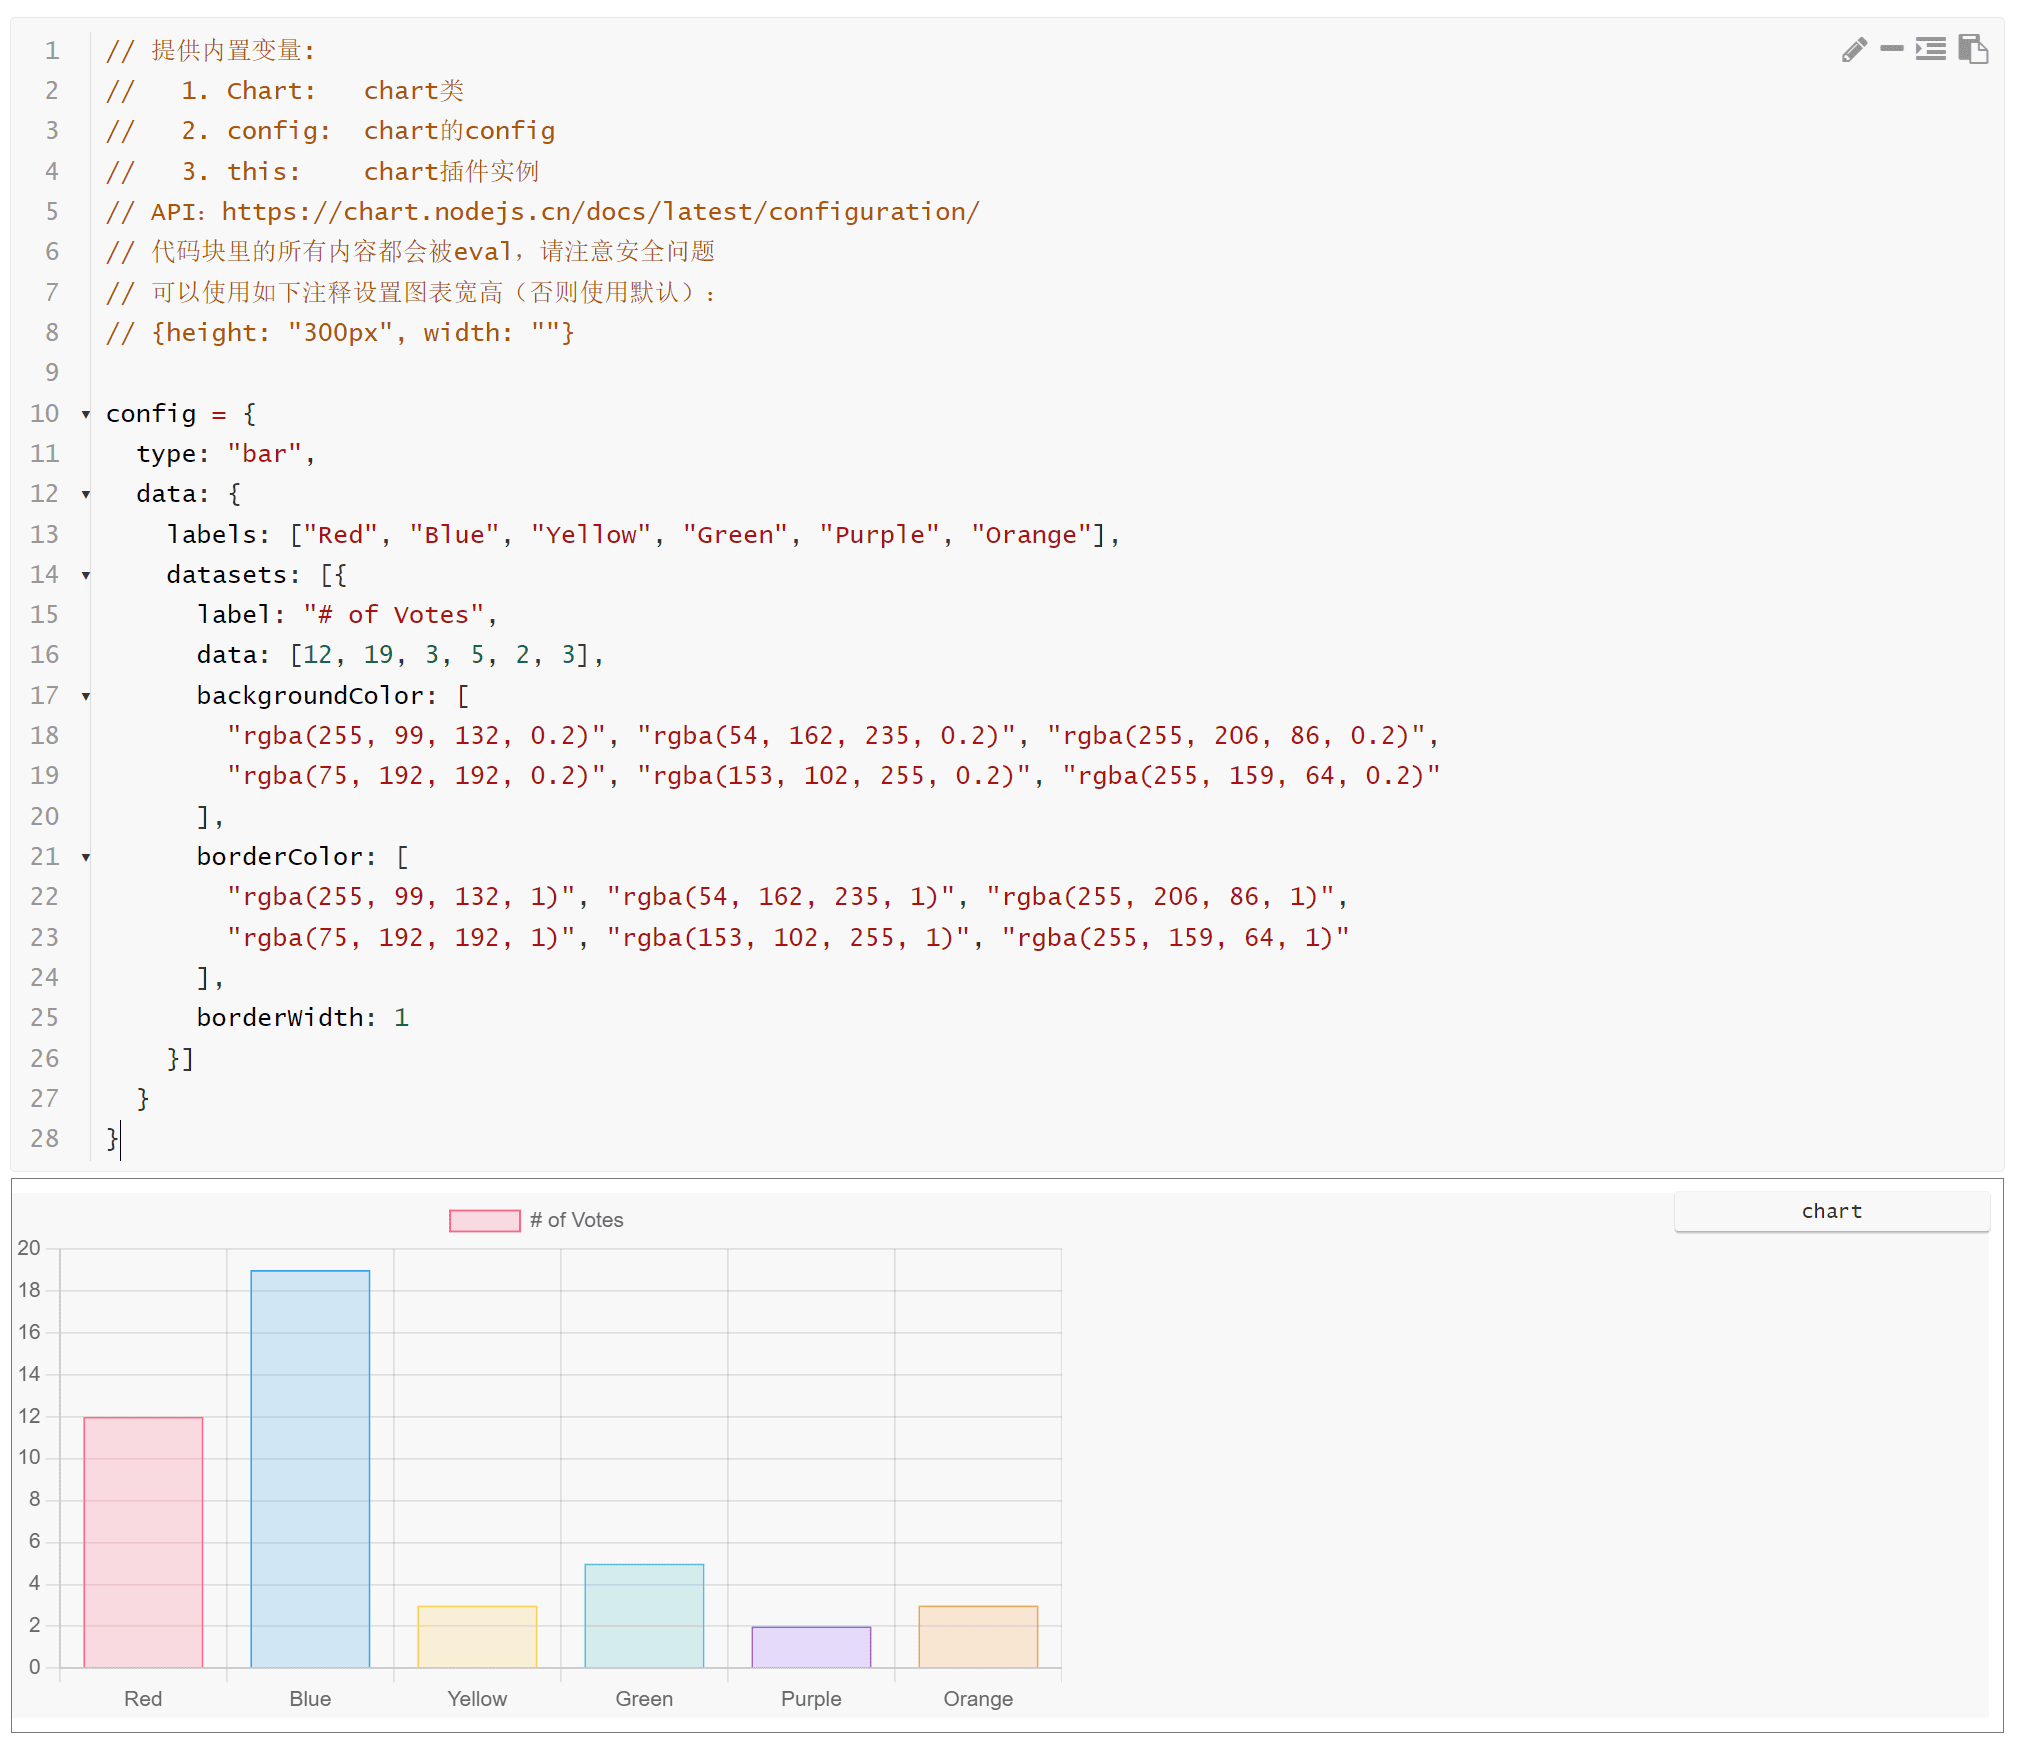The image size is (2022, 1746).
Task: Collapse the config object at line 10
Action: point(86,414)
